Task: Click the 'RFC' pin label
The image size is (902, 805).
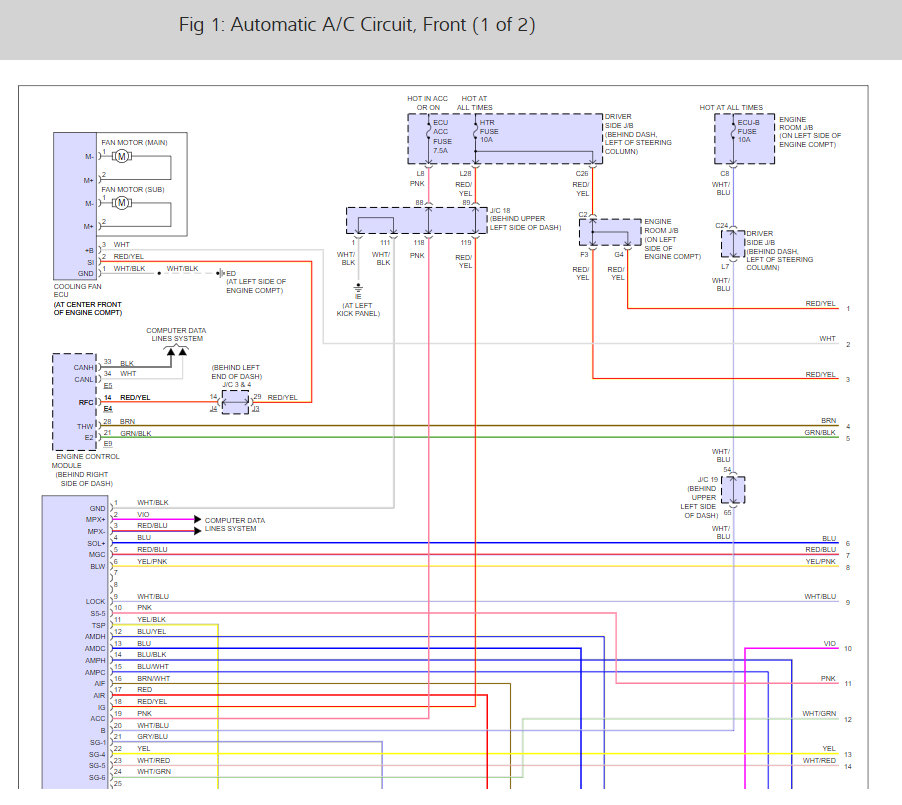Action: (x=86, y=402)
